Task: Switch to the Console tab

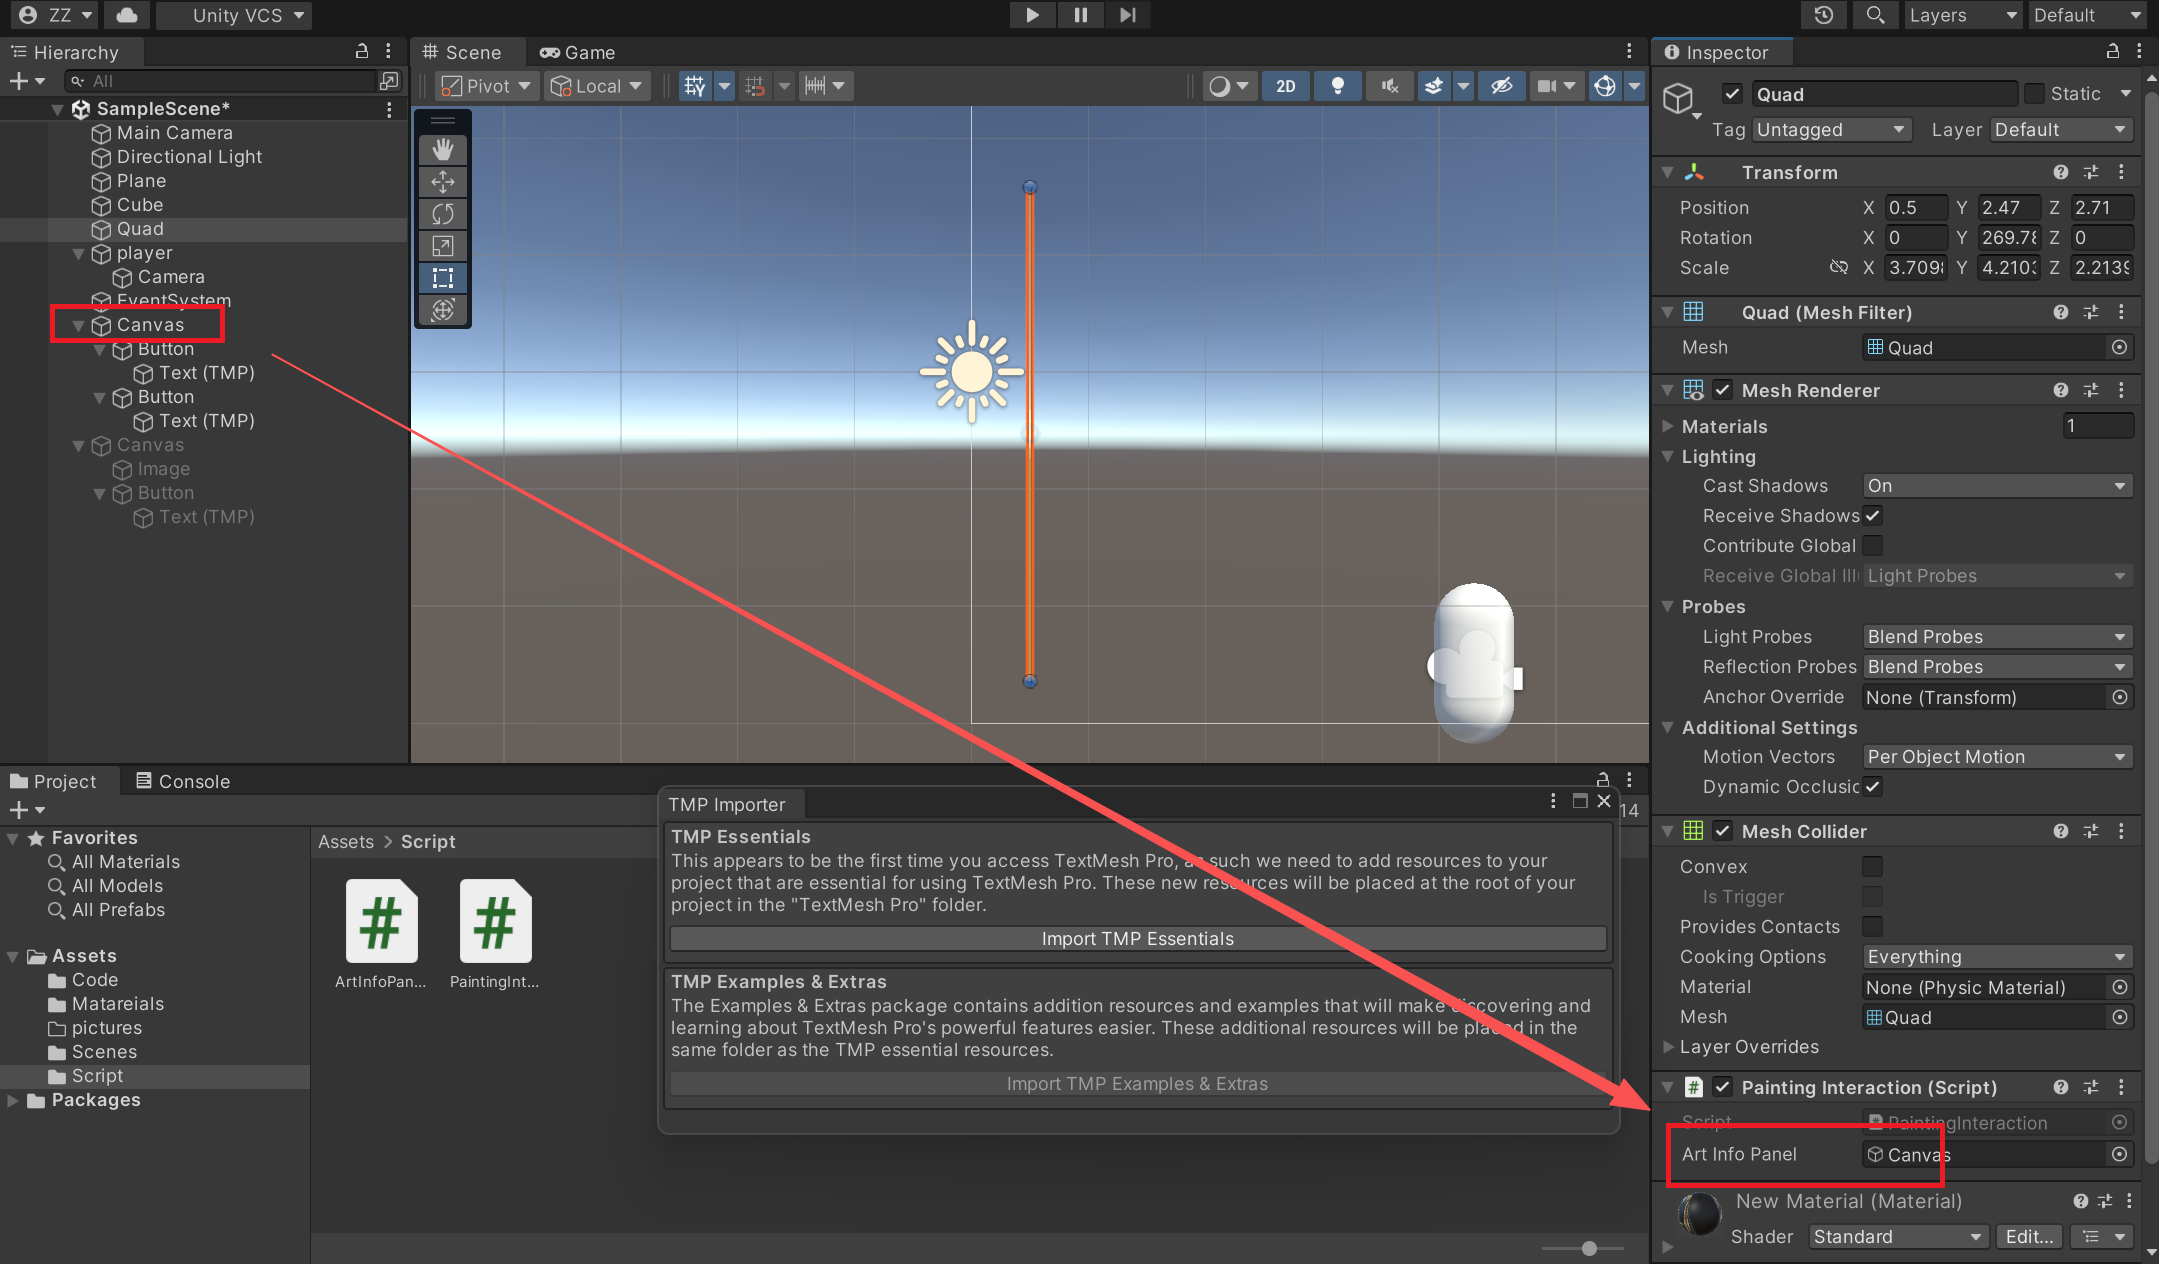Action: coord(183,781)
